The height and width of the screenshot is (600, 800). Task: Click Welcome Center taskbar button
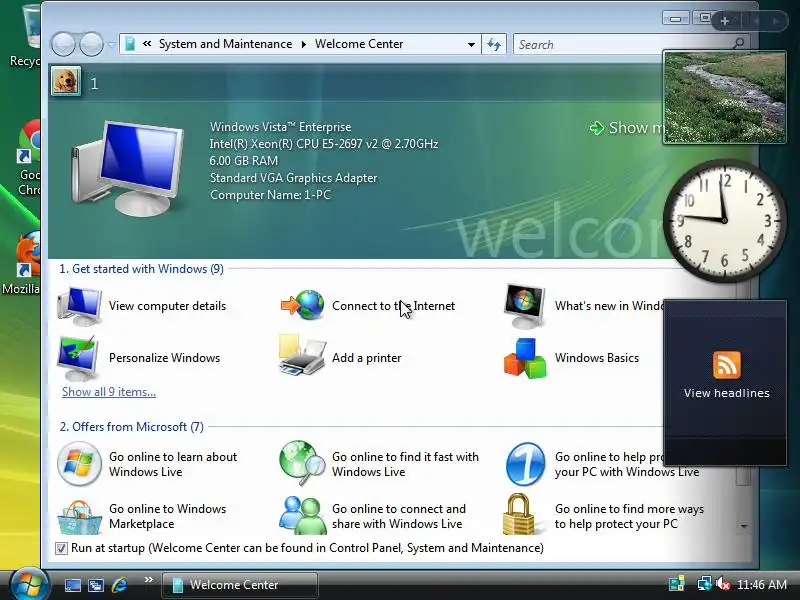click(240, 585)
